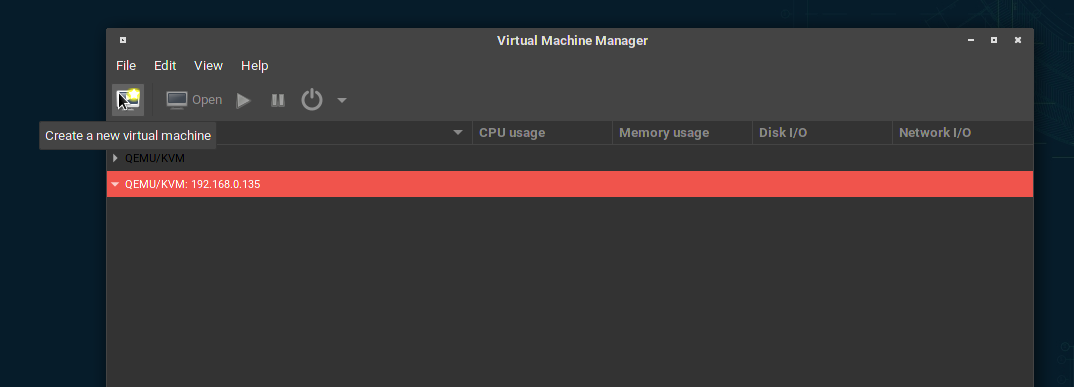Open the Edit menu
The height and width of the screenshot is (387, 1074).
point(165,66)
